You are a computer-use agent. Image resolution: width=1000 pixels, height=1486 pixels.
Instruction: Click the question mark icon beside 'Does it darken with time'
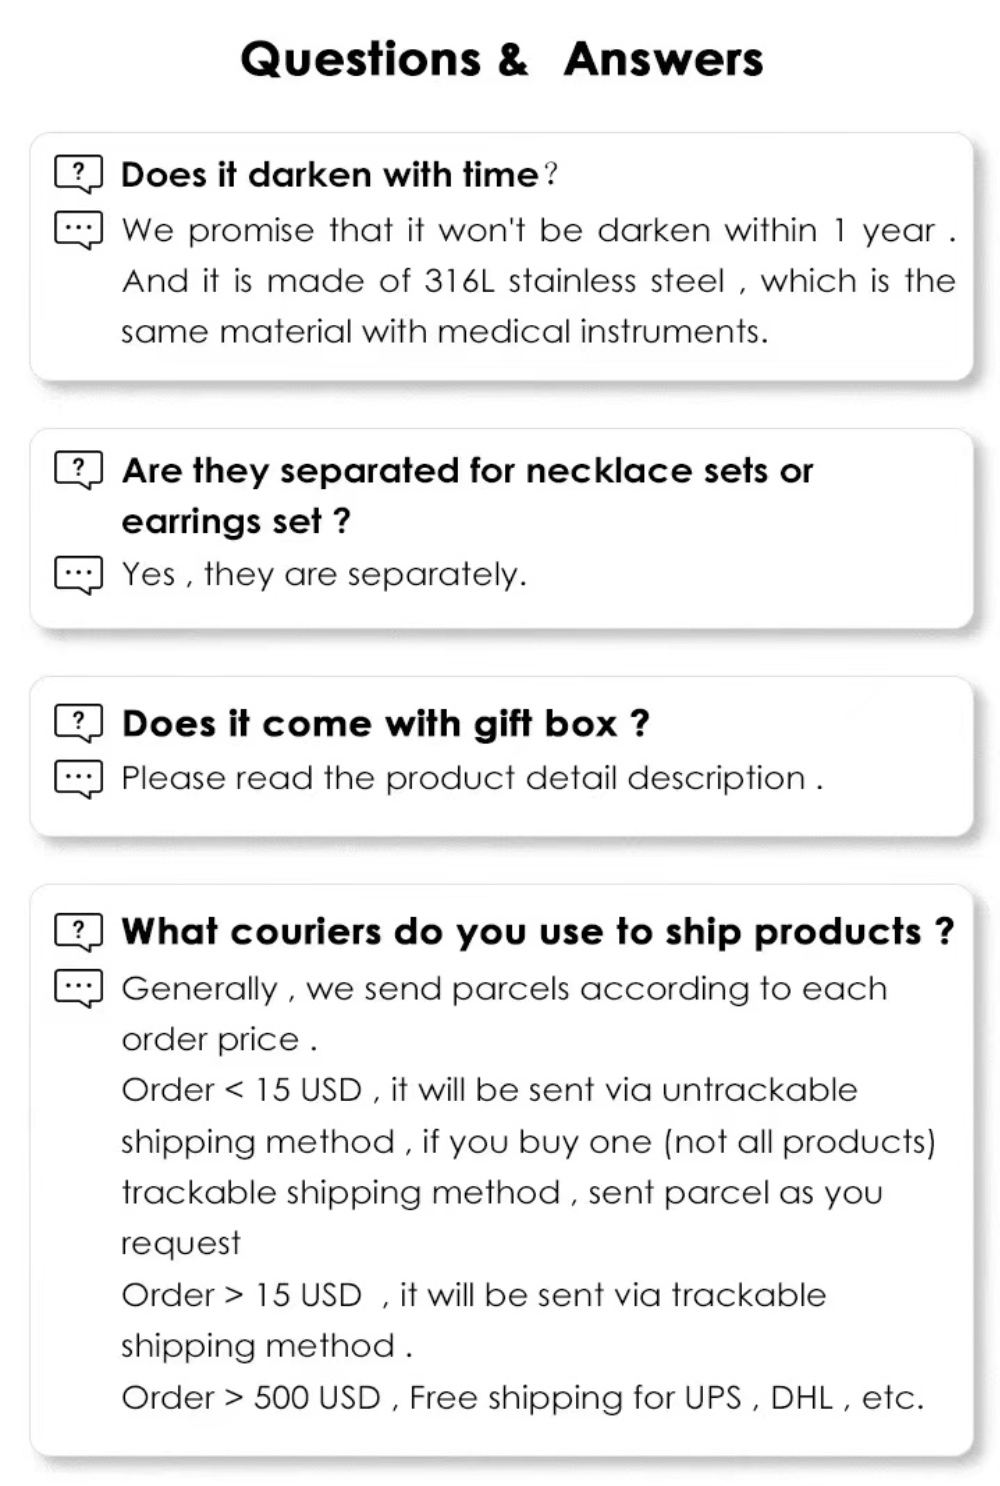click(78, 174)
